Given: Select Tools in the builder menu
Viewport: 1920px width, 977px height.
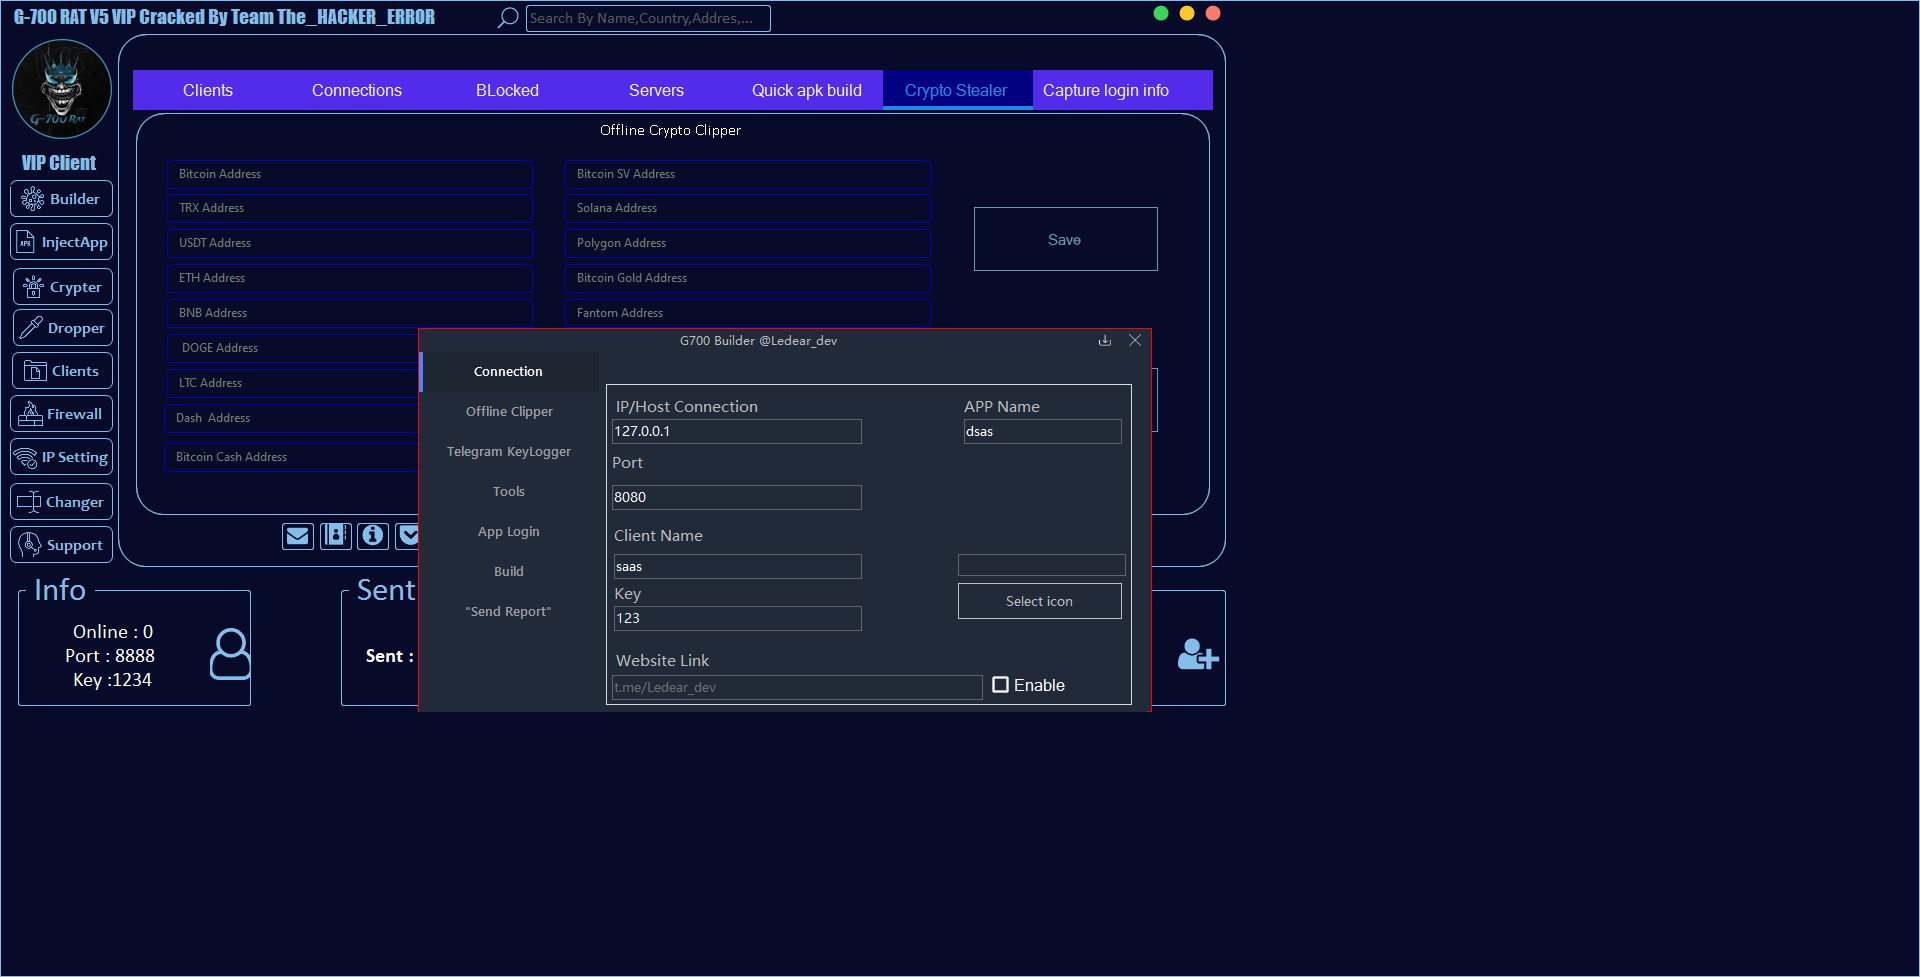Looking at the screenshot, I should (509, 491).
